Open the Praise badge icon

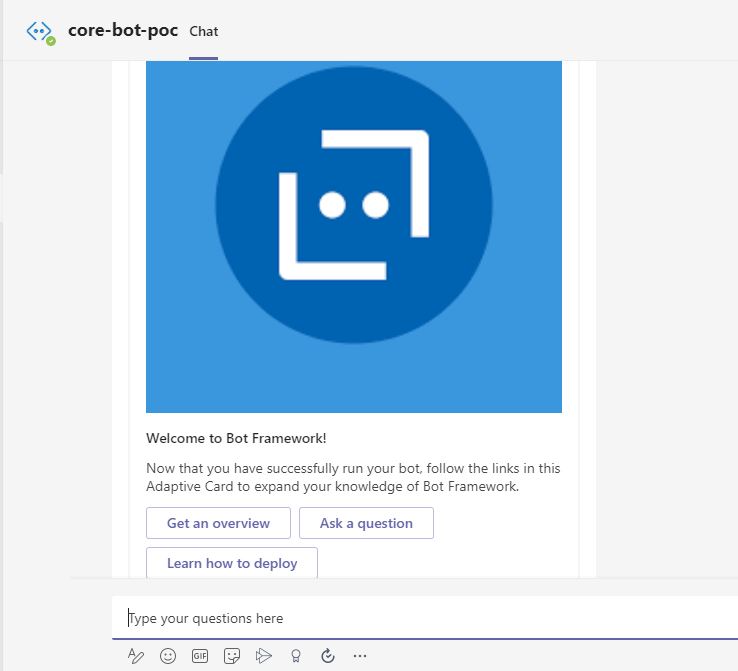pyautogui.click(x=296, y=655)
